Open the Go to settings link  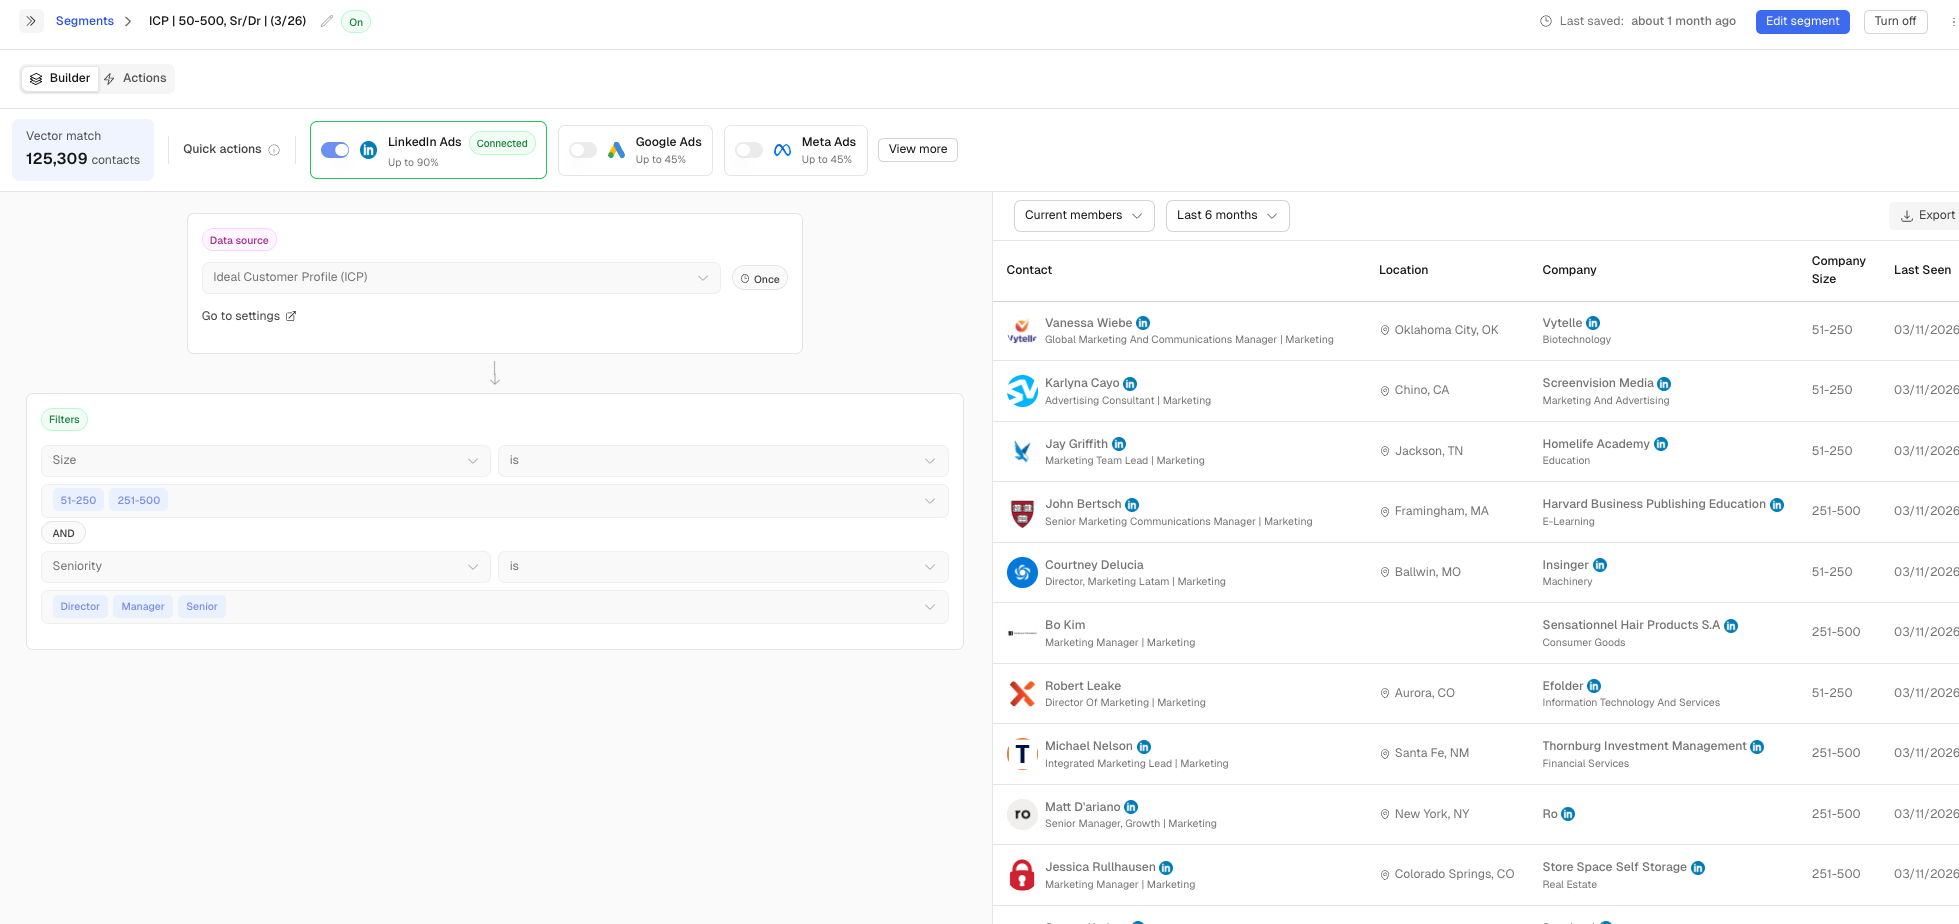click(249, 317)
